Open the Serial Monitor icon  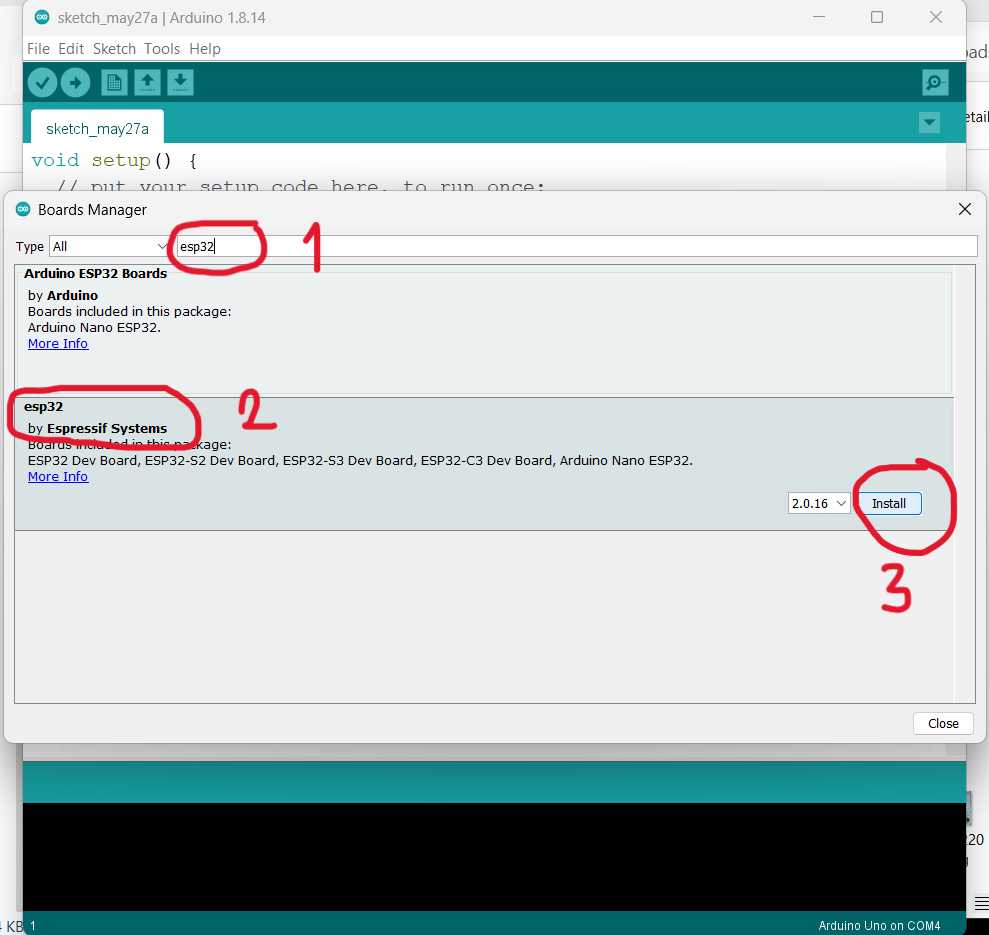pyautogui.click(x=935, y=83)
